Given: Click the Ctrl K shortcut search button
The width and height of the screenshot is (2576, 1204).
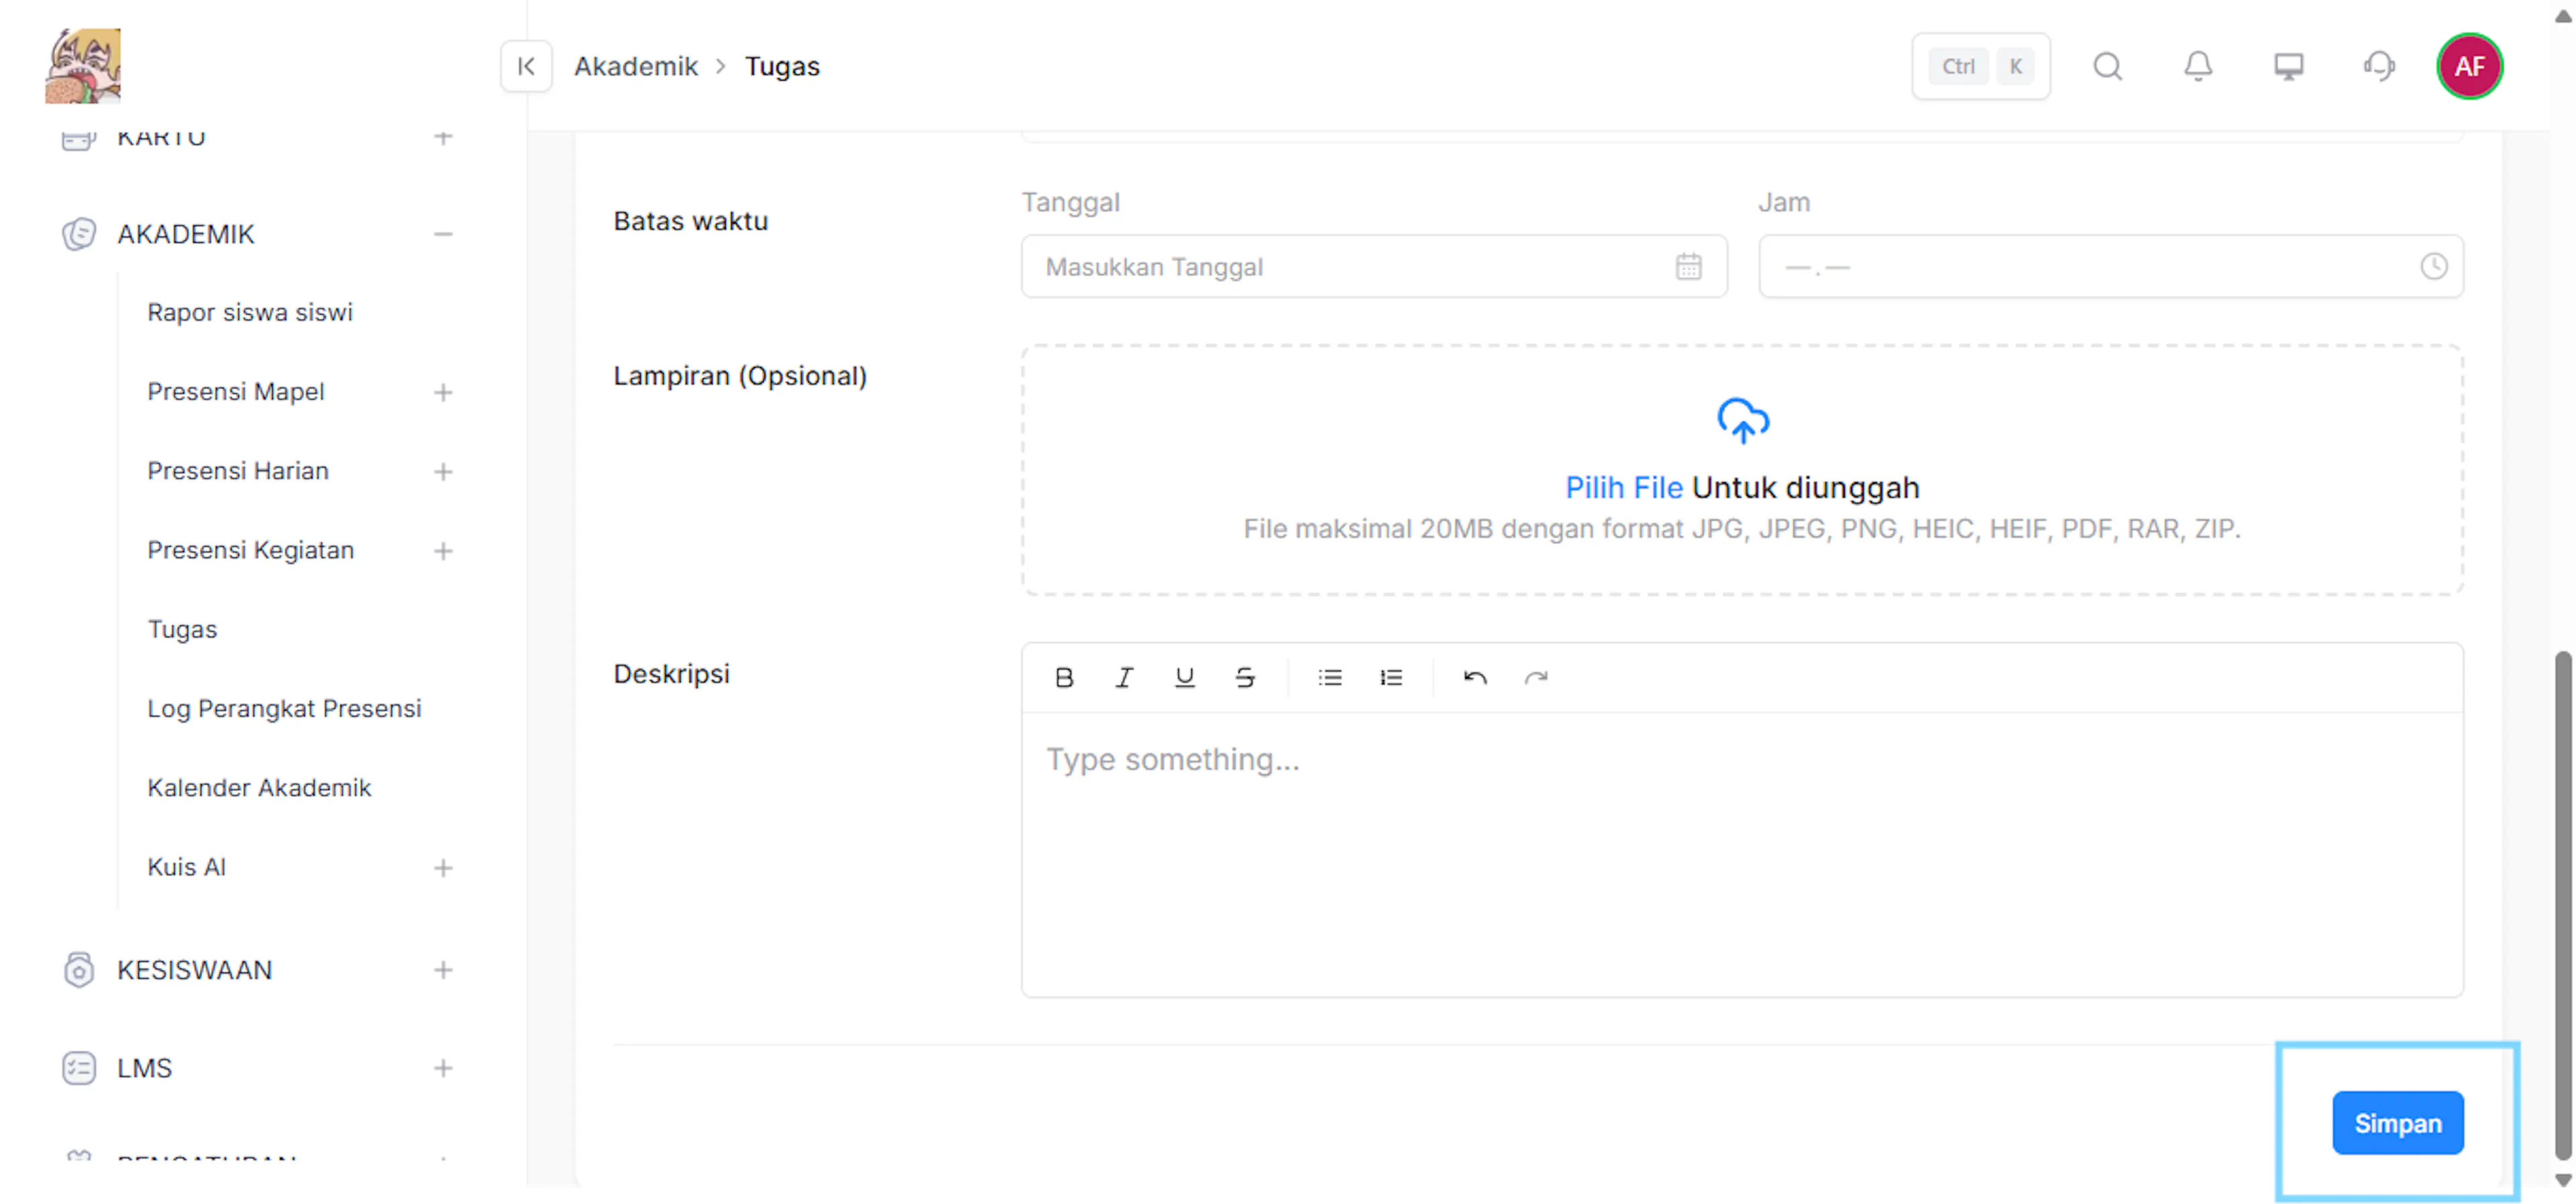Looking at the screenshot, I should click(x=1980, y=66).
